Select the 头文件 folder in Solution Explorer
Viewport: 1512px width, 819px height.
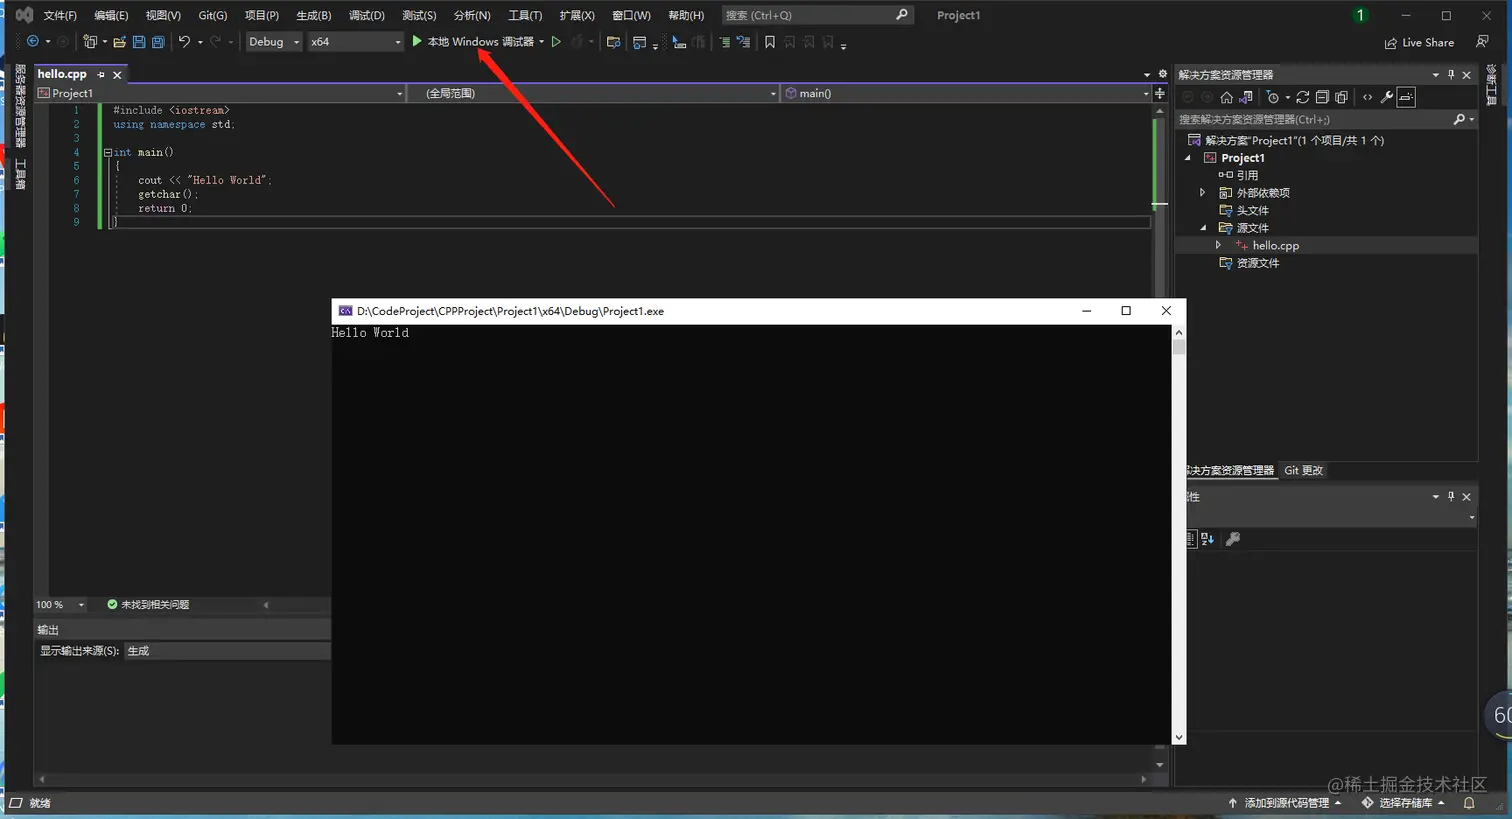coord(1252,211)
